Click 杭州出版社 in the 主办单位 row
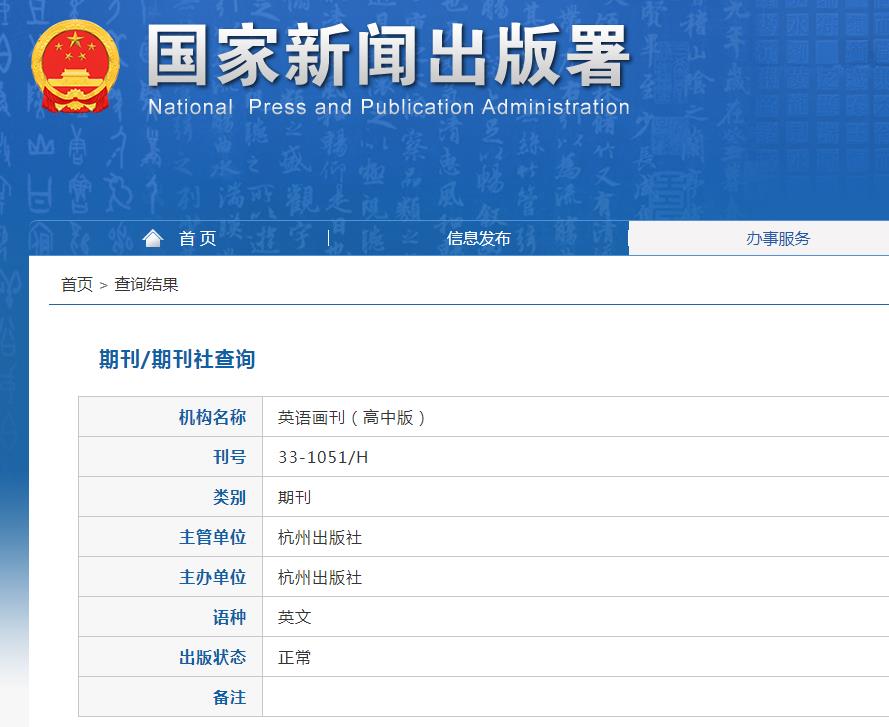 [x=320, y=577]
